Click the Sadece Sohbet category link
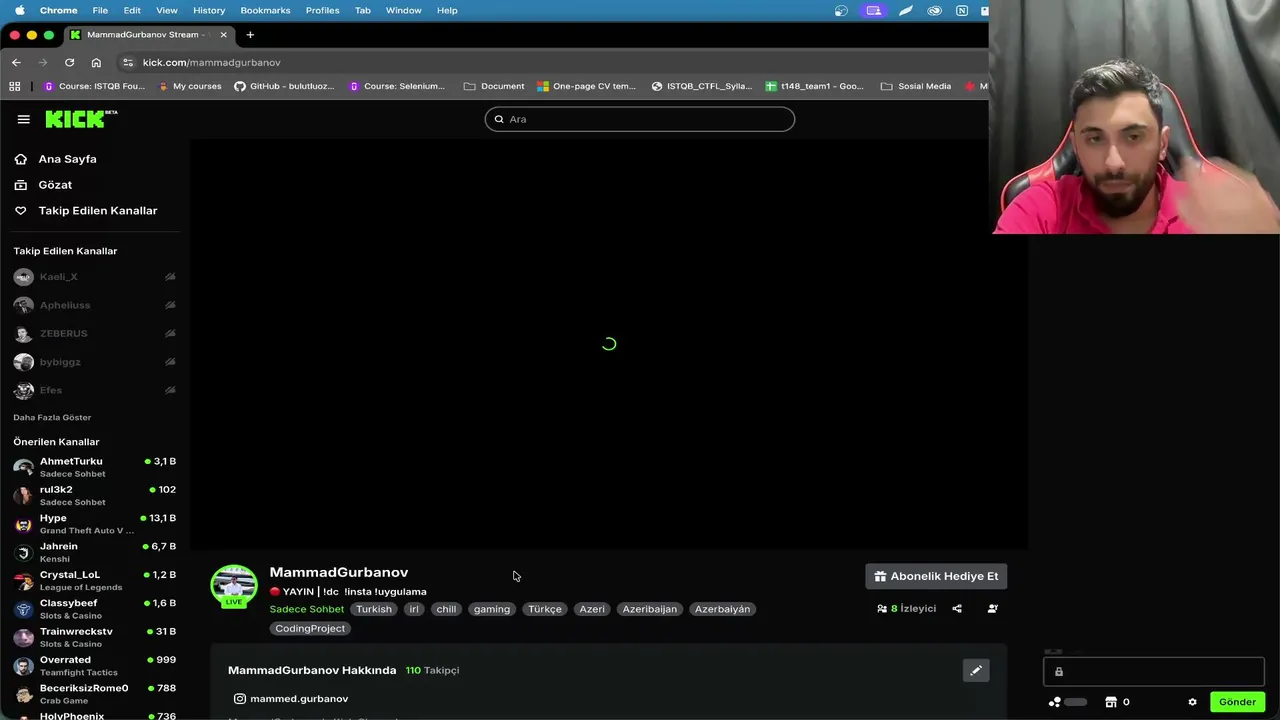Screen dimensions: 1280x720 point(306,609)
